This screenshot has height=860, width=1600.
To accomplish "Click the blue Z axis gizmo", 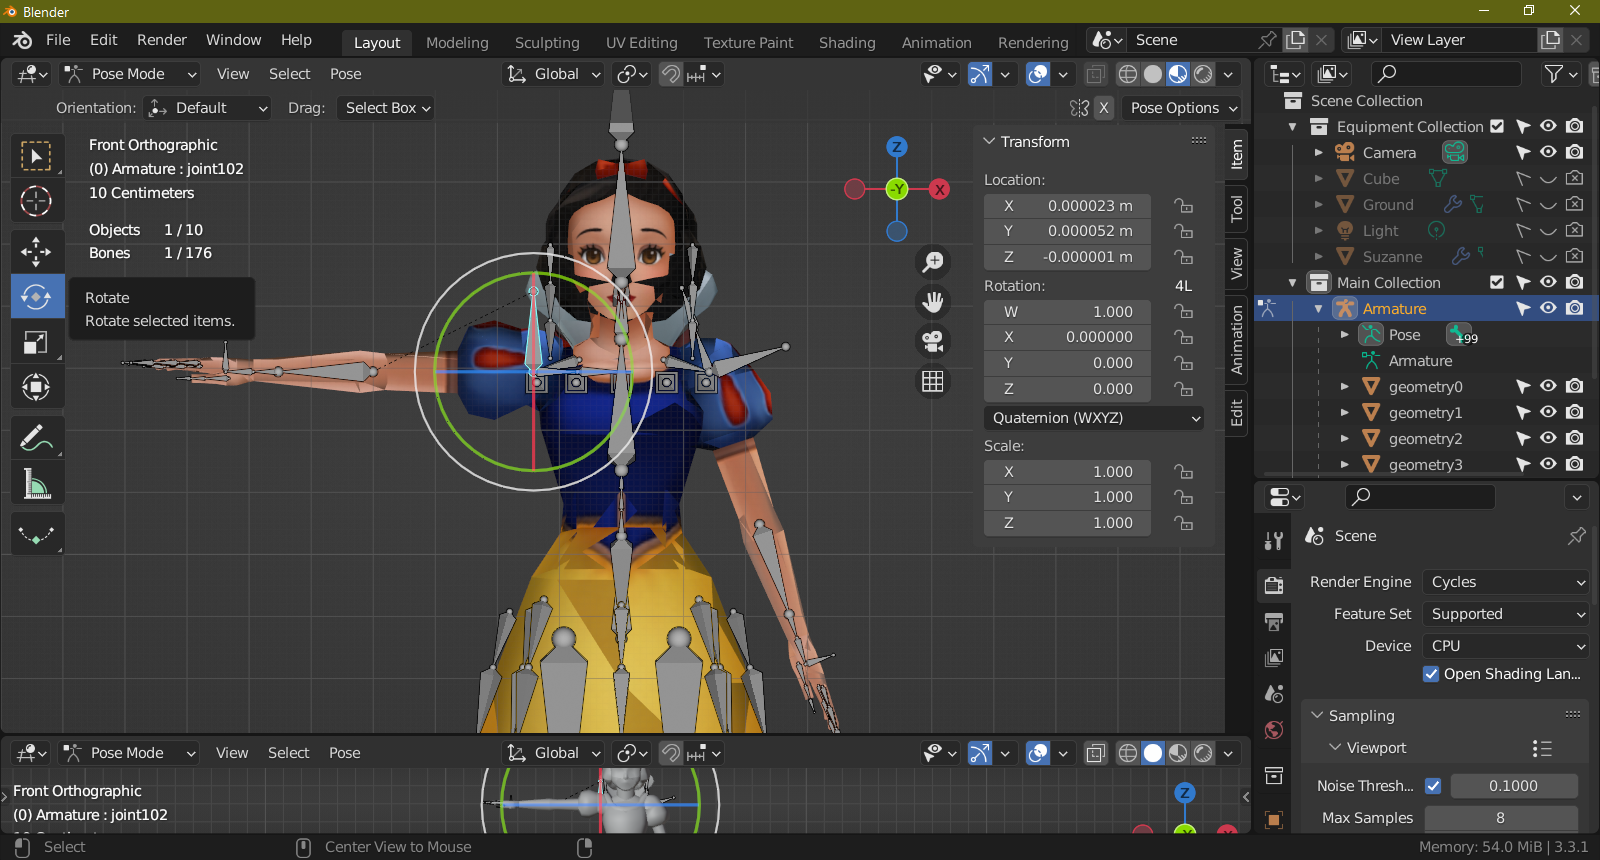I will coord(897,147).
